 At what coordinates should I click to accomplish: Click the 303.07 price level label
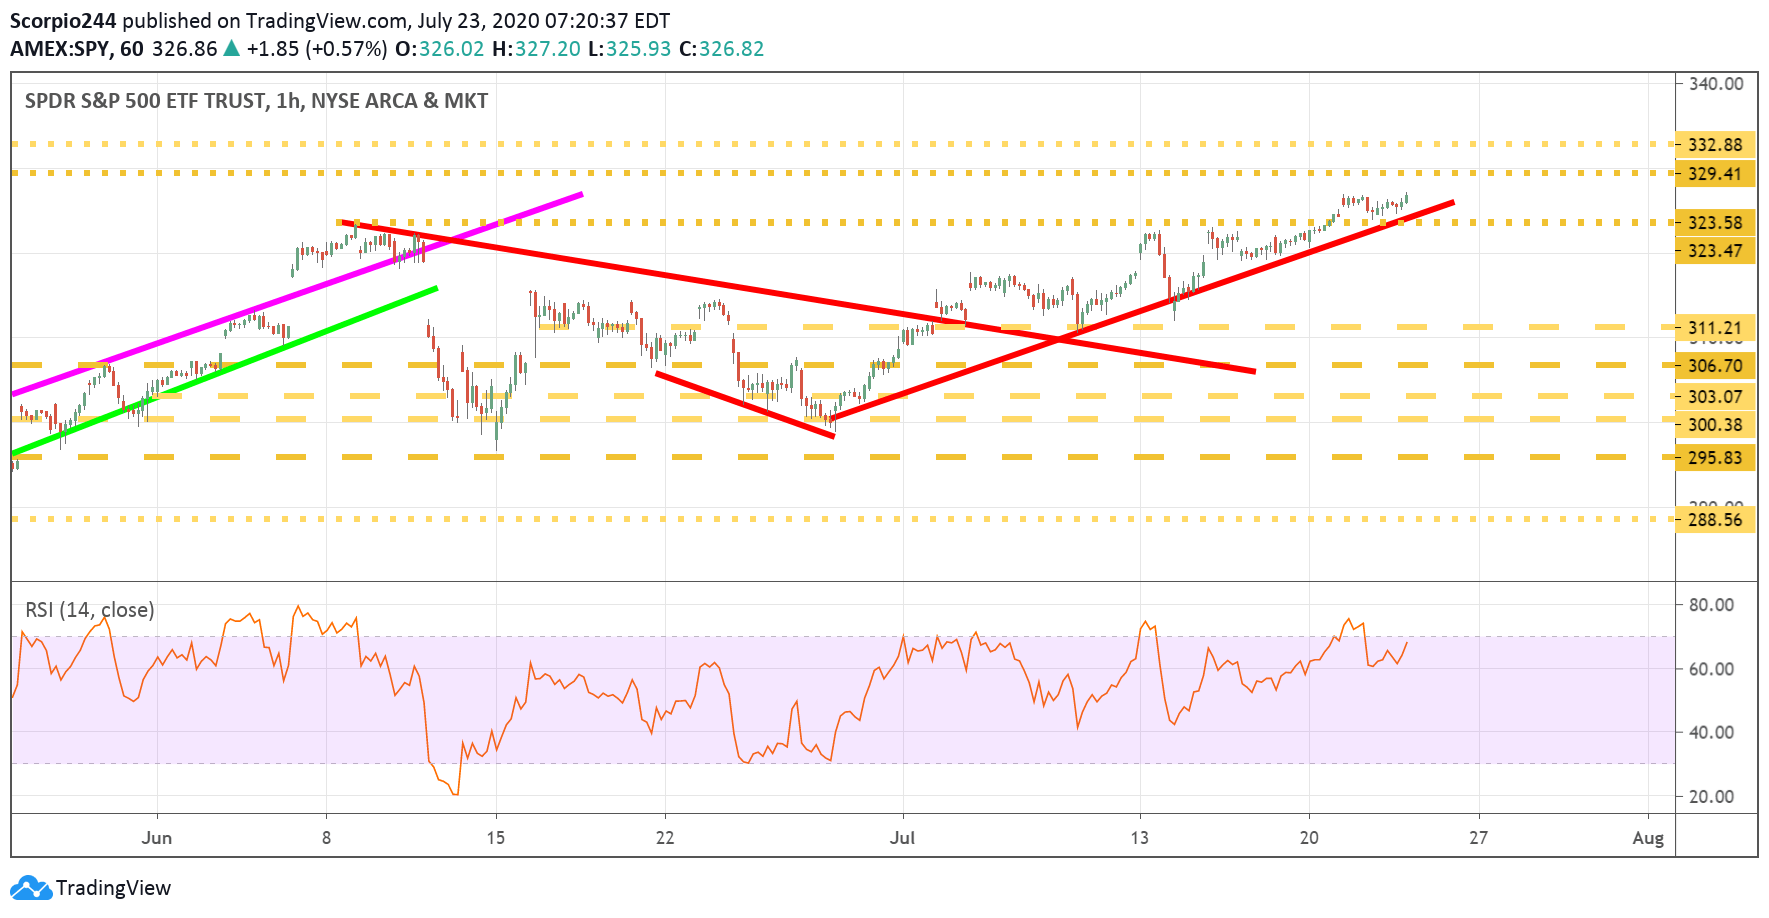1715,397
